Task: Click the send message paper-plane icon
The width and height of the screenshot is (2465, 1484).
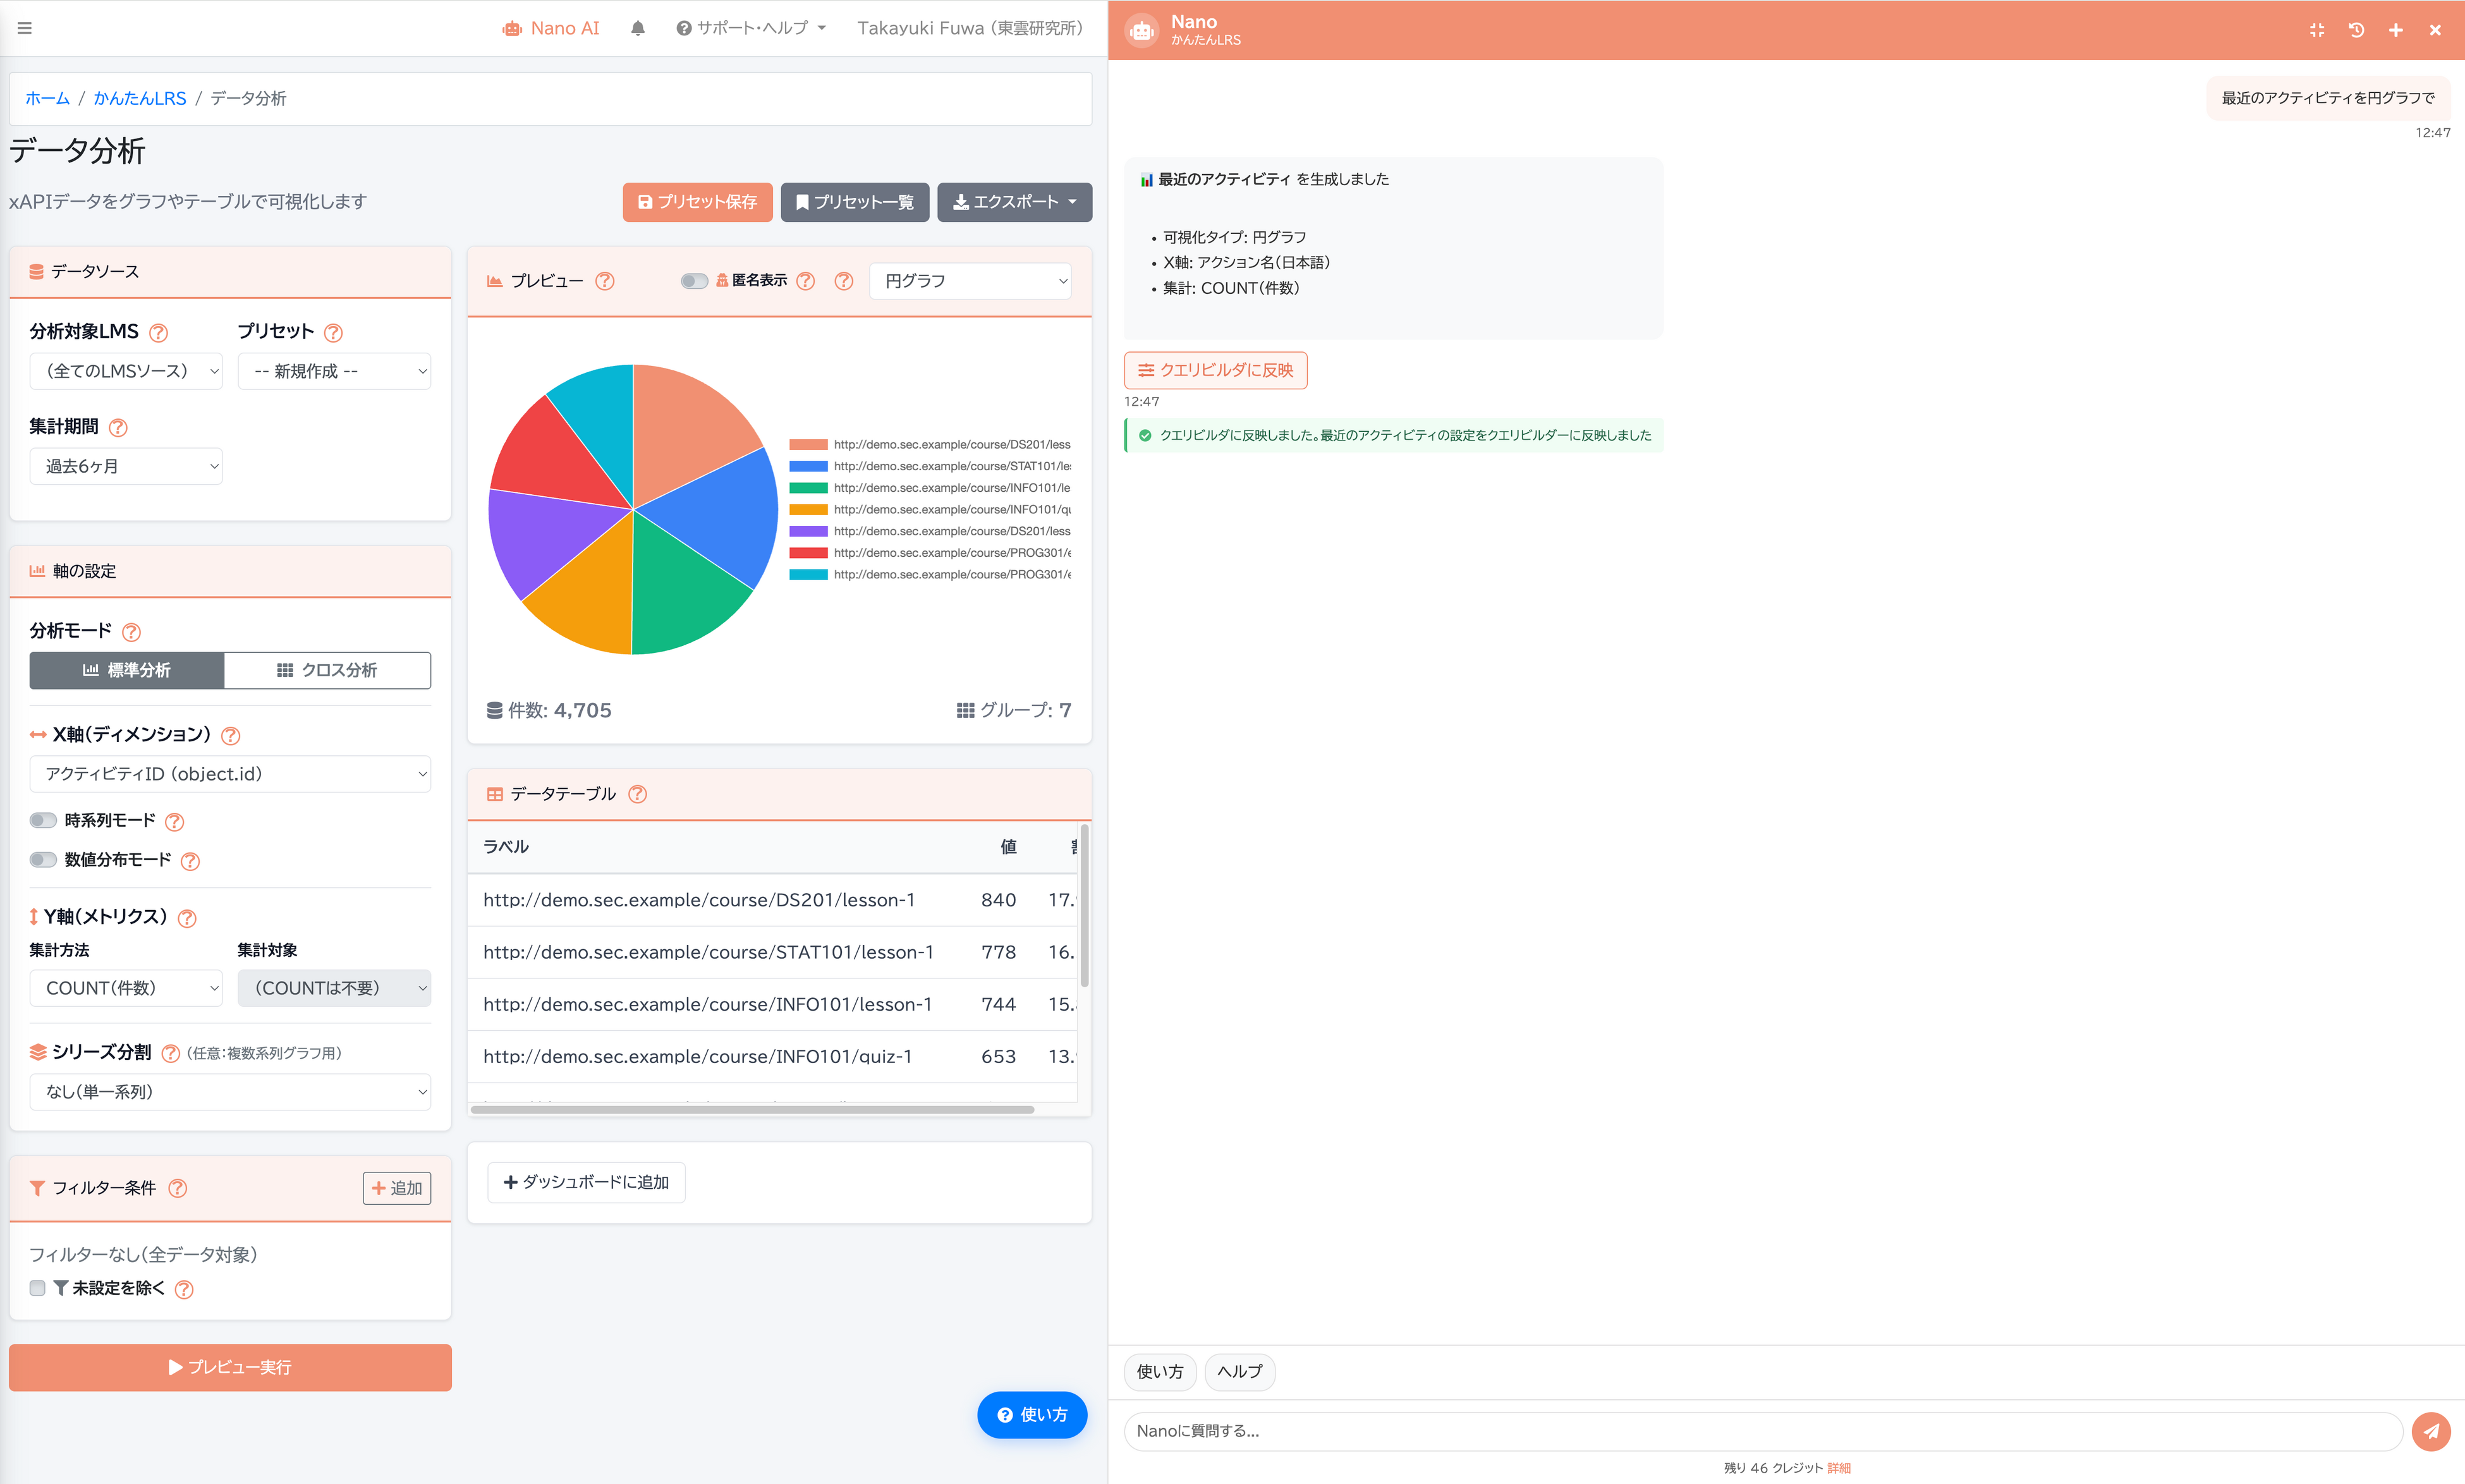Action: [2431, 1431]
